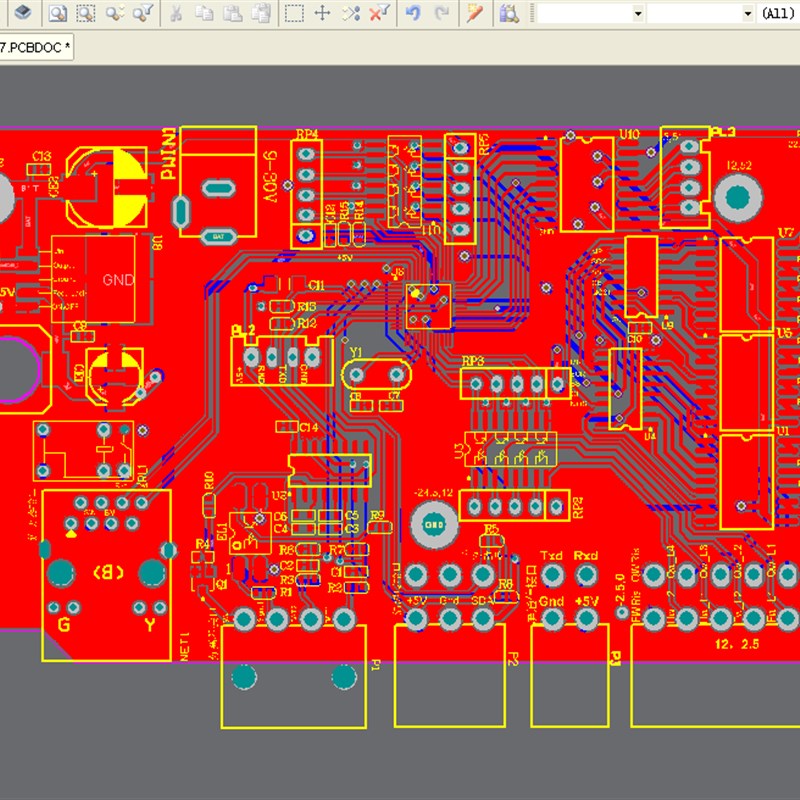The image size is (800, 800).
Task: Click the U1 designator label
Action: pos(783,432)
